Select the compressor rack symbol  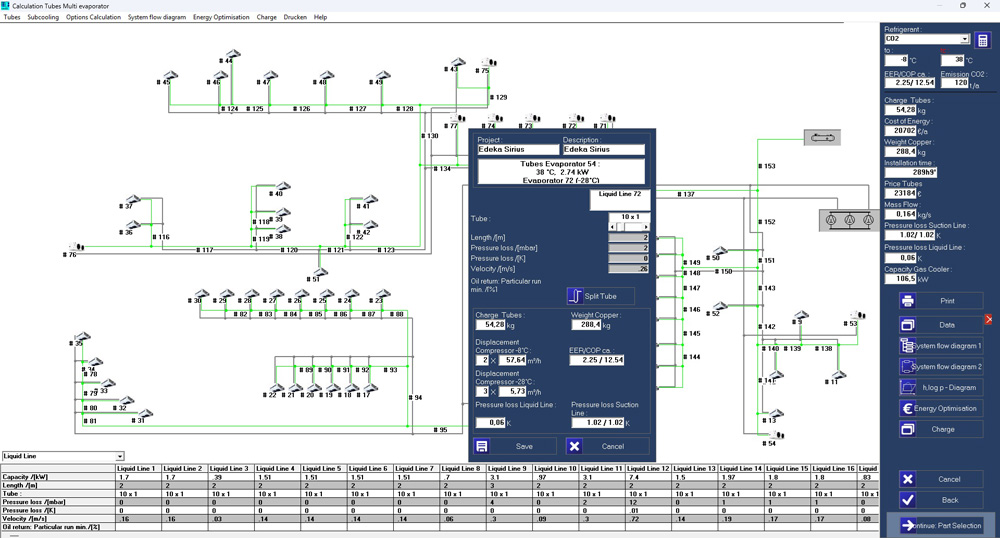(849, 220)
